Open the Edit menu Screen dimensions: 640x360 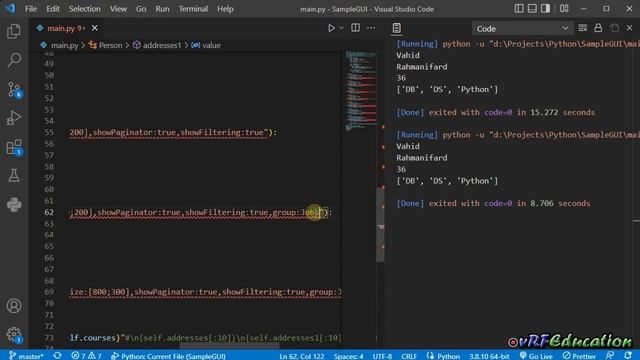53,9
